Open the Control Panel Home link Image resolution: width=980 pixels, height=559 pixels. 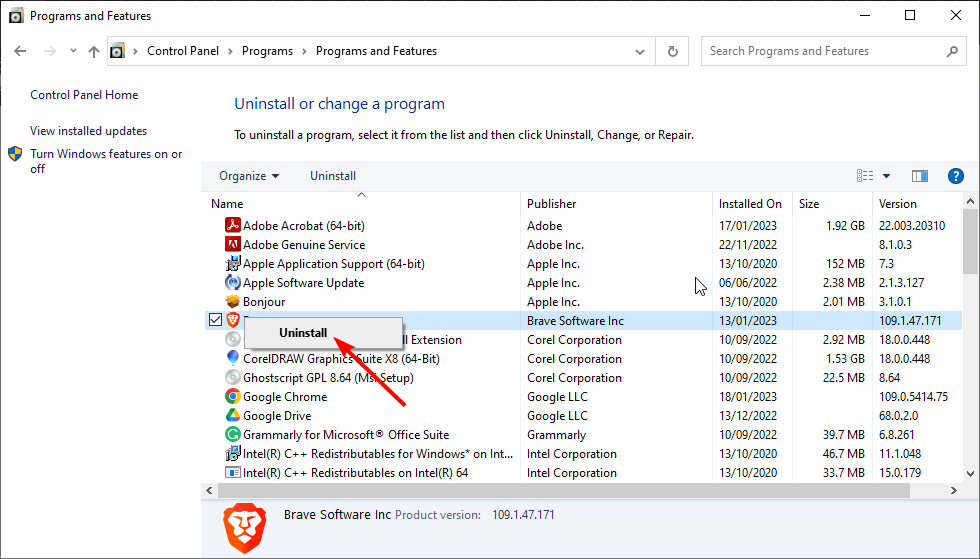(84, 95)
